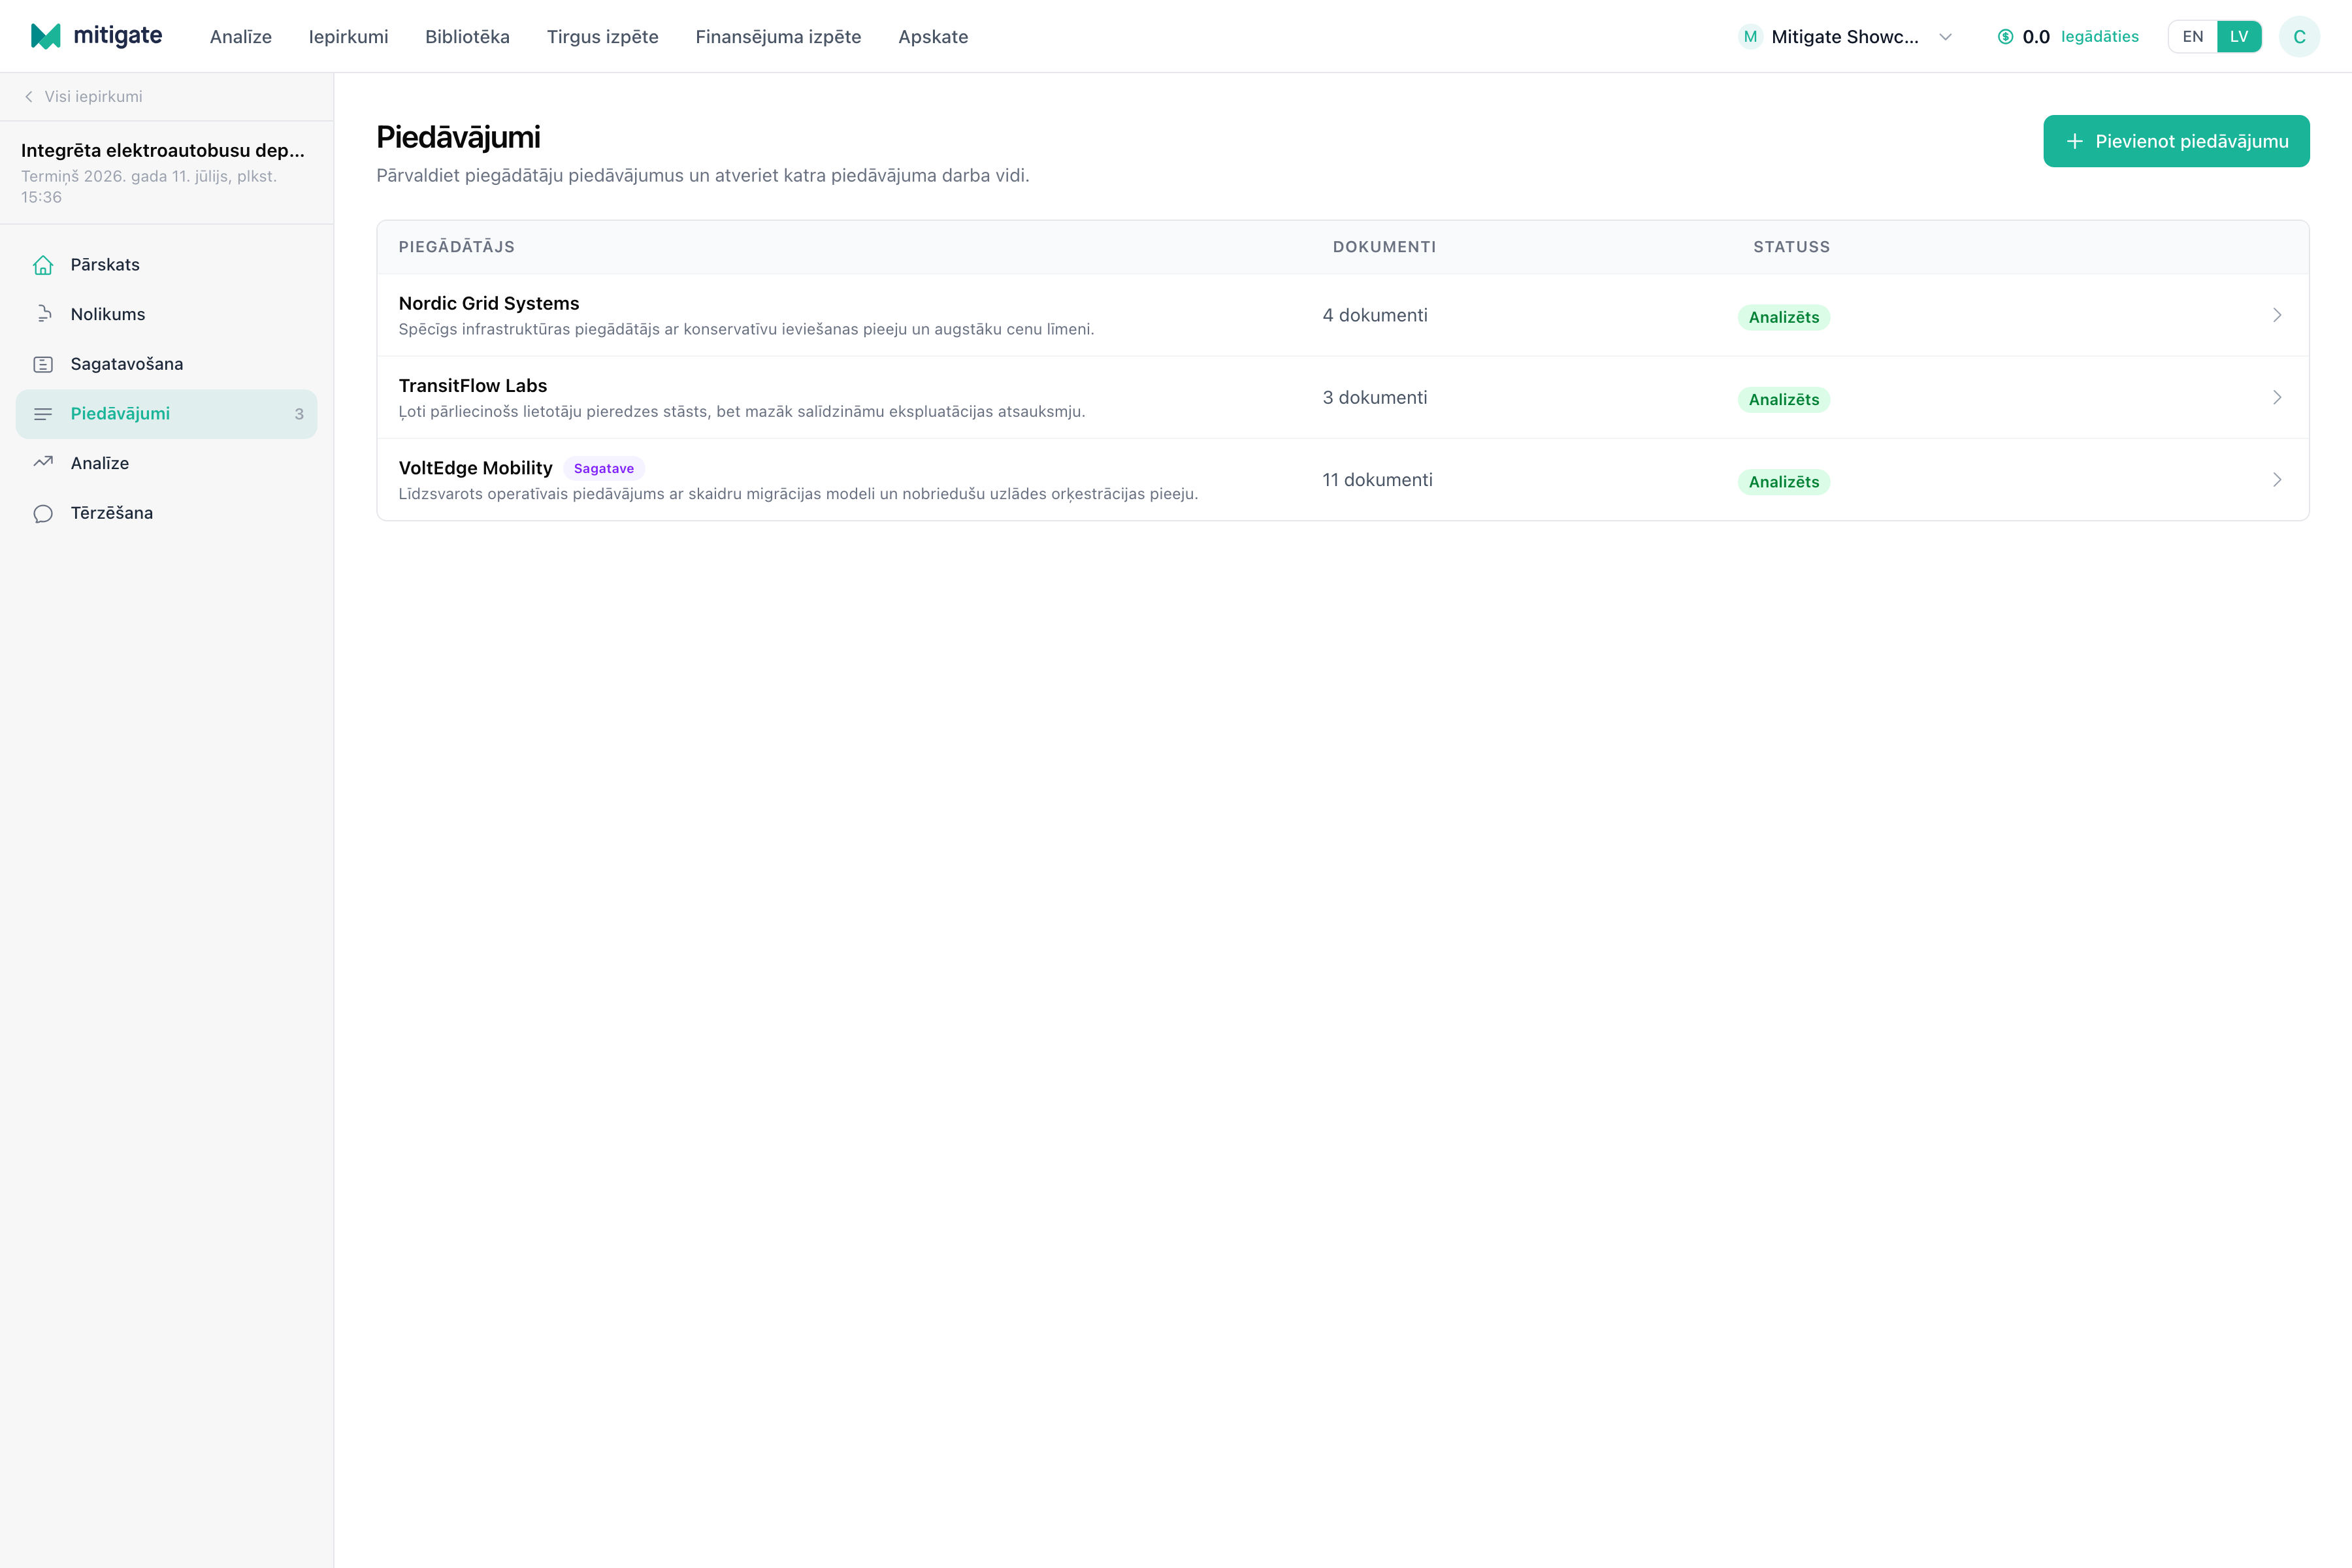Screen dimensions: 2352x1568
Task: Click the Pievienot piedāvājumu button
Action: pyautogui.click(x=2176, y=141)
